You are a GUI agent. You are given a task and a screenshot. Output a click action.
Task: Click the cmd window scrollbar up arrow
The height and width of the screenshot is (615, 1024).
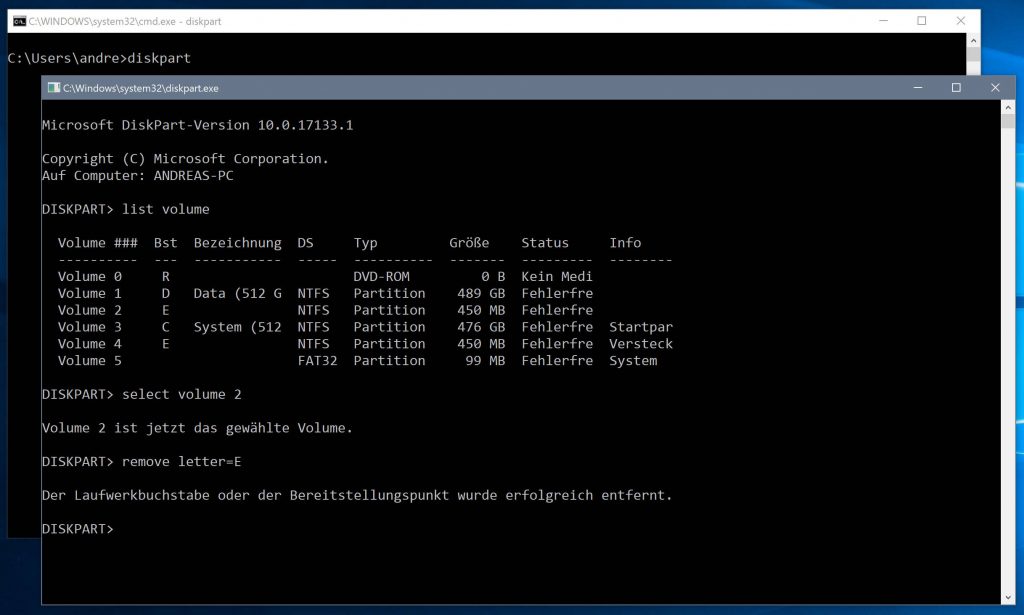tap(971, 40)
